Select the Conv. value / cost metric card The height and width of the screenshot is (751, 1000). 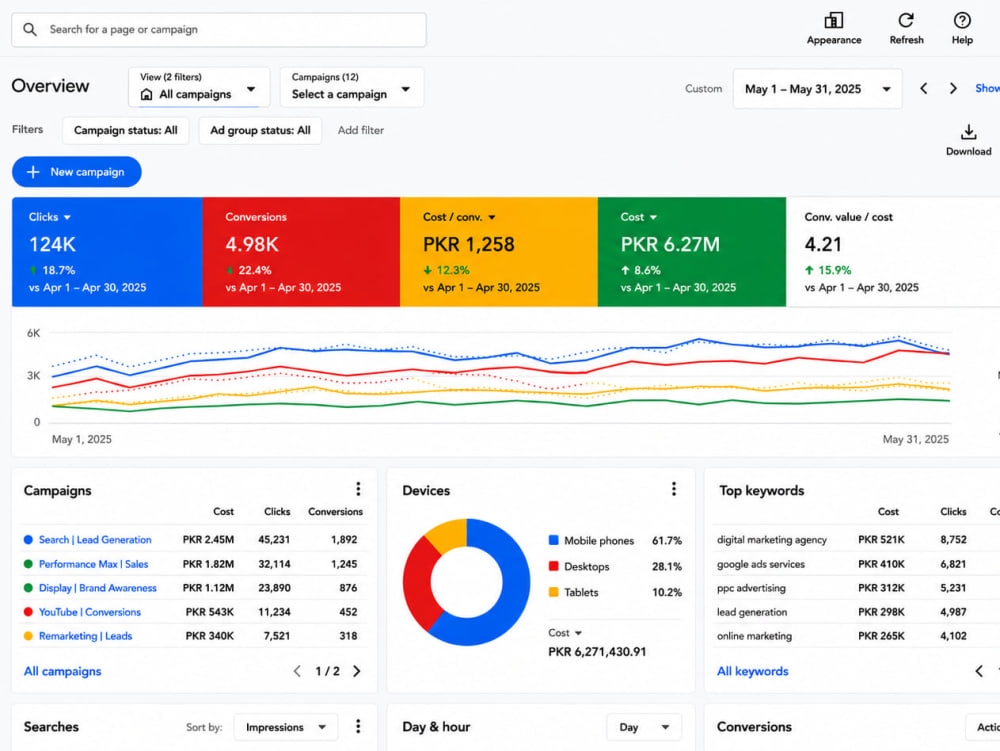(x=893, y=252)
